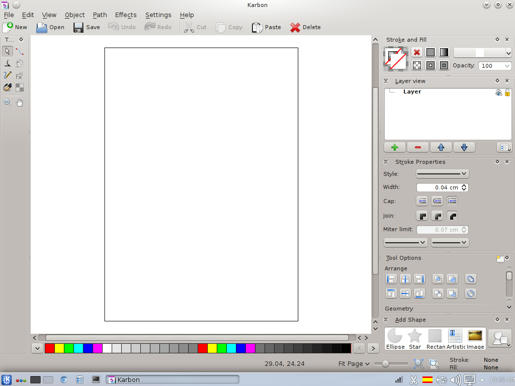Open the Object menu
This screenshot has height=386, width=515.
point(75,15)
